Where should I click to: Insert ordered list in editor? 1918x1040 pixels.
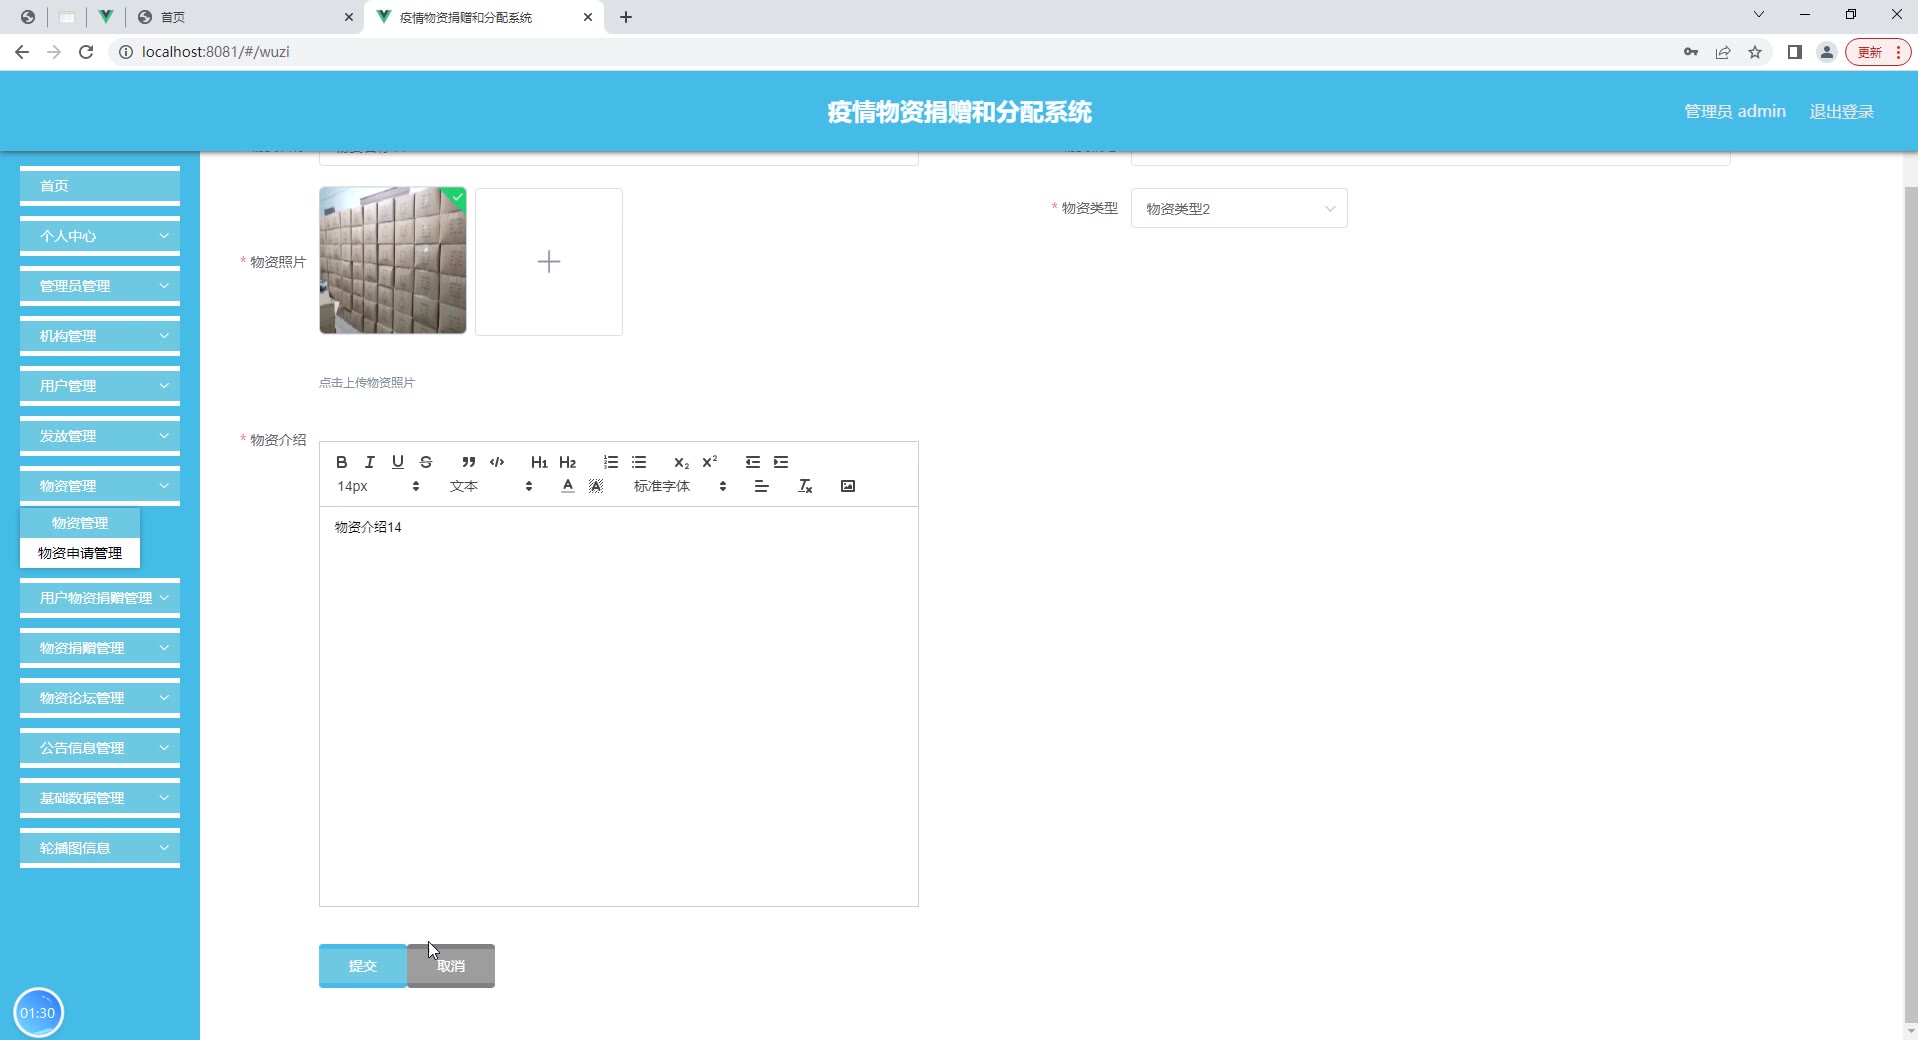[611, 462]
